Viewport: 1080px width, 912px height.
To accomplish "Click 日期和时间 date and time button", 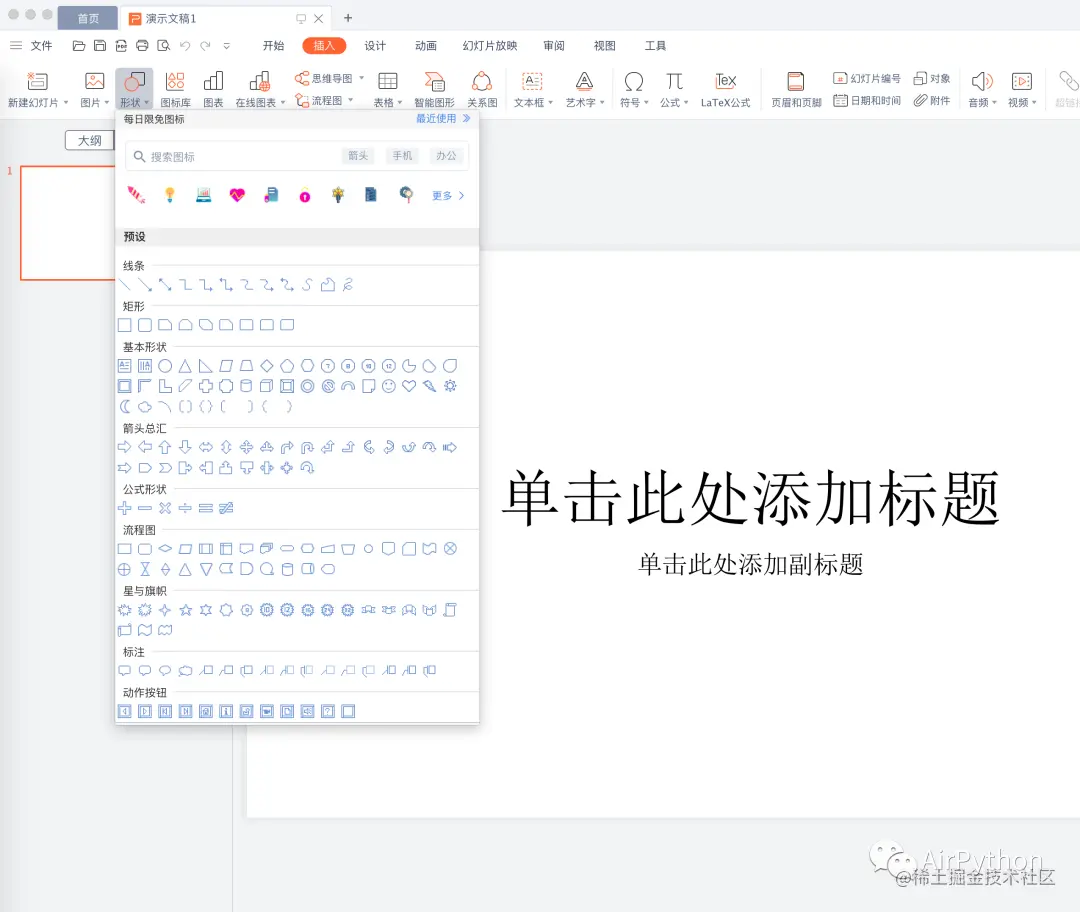I will 866,101.
